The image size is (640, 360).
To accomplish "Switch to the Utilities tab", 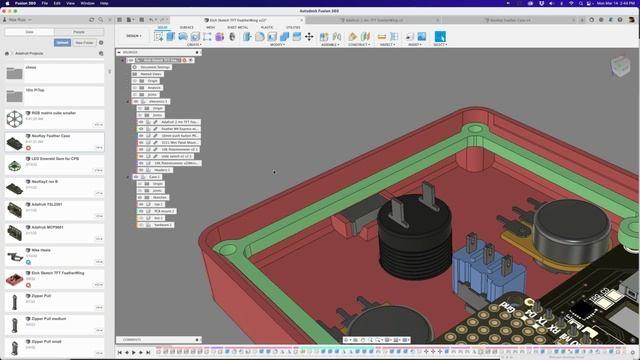I will coord(293,27).
